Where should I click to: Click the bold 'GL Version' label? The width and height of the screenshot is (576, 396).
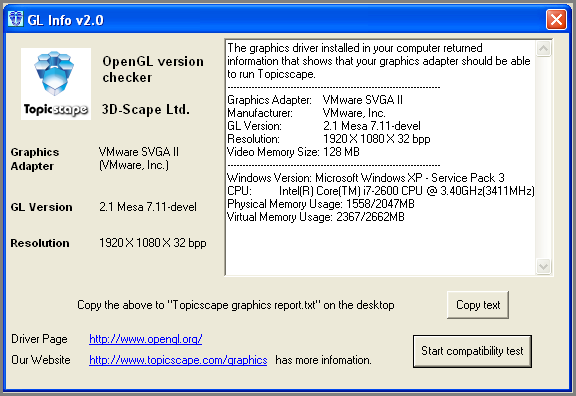tap(41, 207)
